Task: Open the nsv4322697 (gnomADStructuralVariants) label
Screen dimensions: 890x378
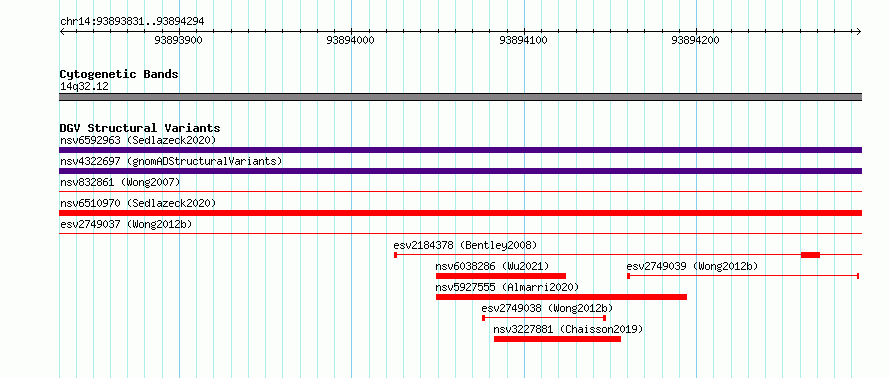Action: 171,161
